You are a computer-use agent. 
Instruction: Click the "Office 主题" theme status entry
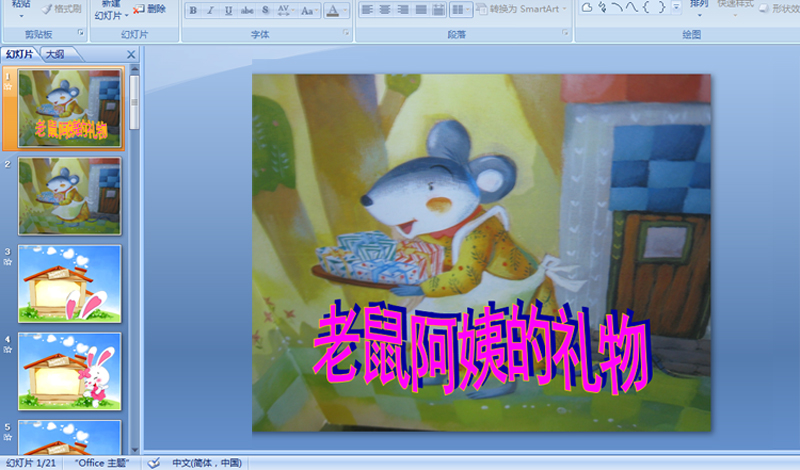pos(102,463)
